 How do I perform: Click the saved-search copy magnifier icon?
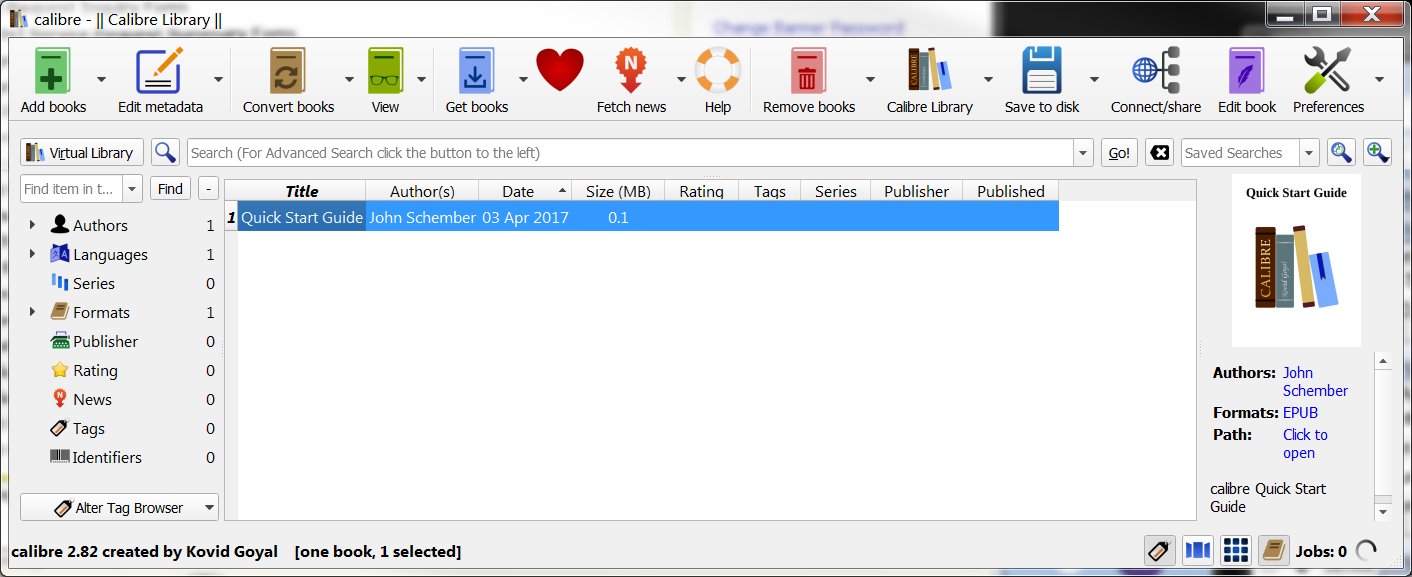pyautogui.click(x=1341, y=152)
